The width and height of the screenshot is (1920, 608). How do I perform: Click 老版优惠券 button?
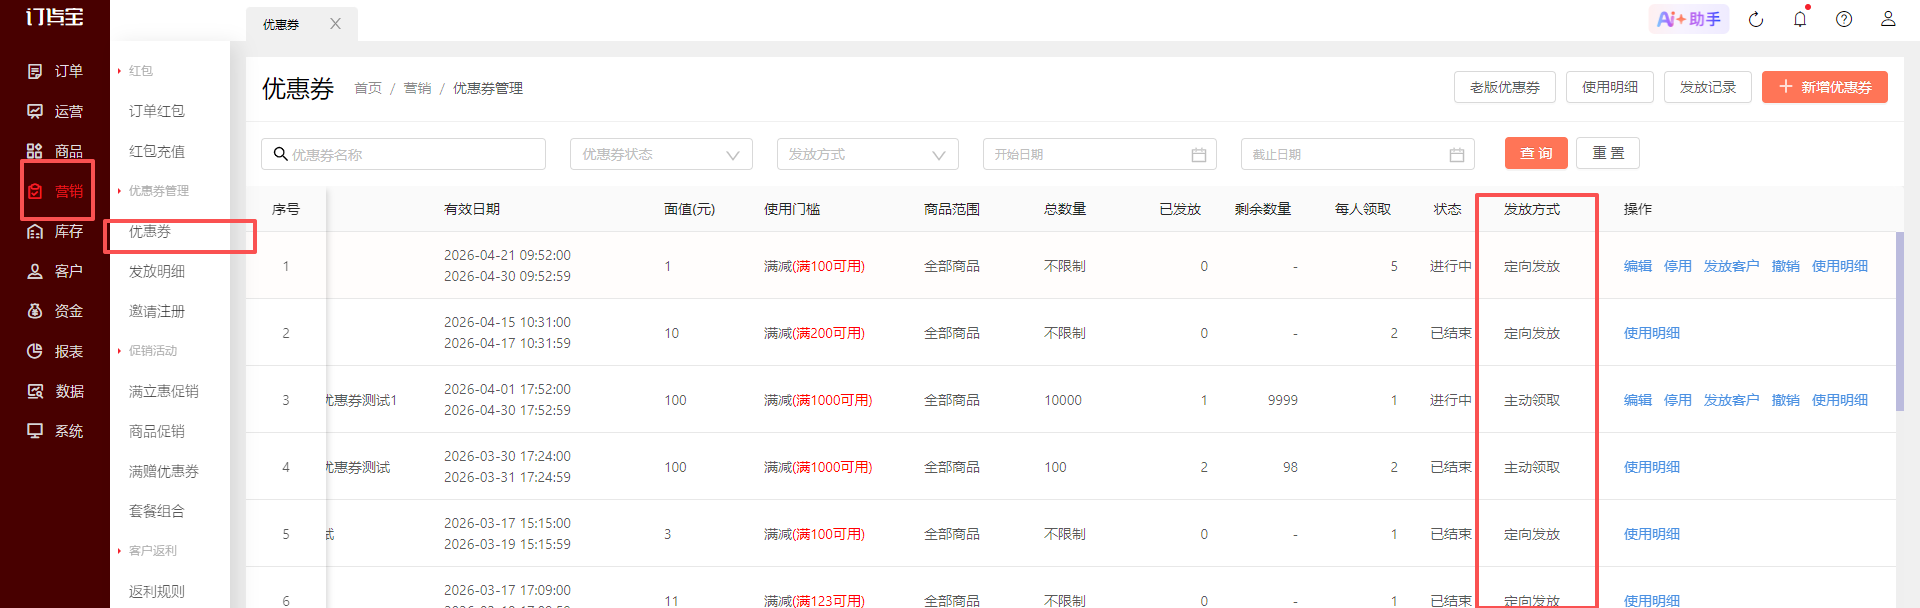(1505, 87)
